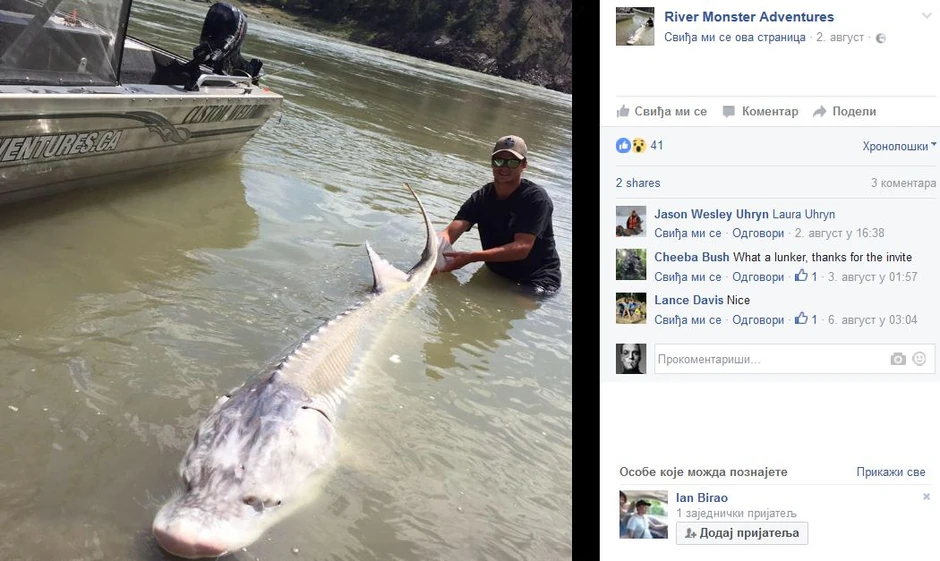
Task: Dismiss the Ian Birao friend suggestion
Action: tap(926, 496)
